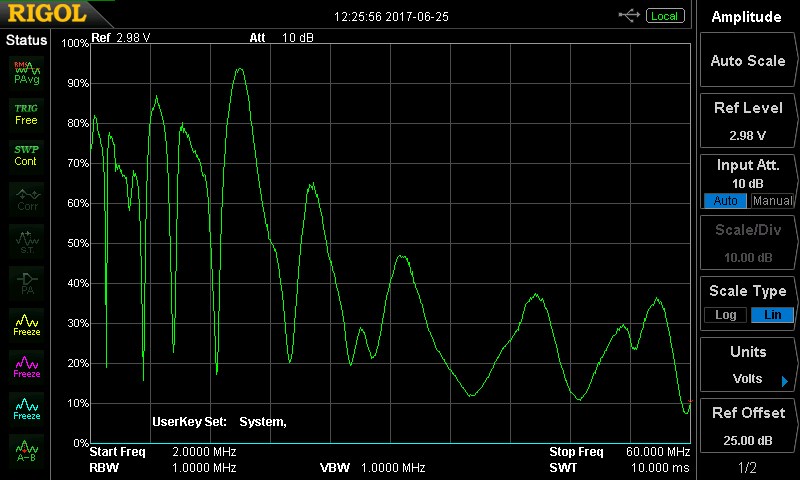
Task: Click the 1/2 menu page indicator
Action: pyautogui.click(x=747, y=467)
